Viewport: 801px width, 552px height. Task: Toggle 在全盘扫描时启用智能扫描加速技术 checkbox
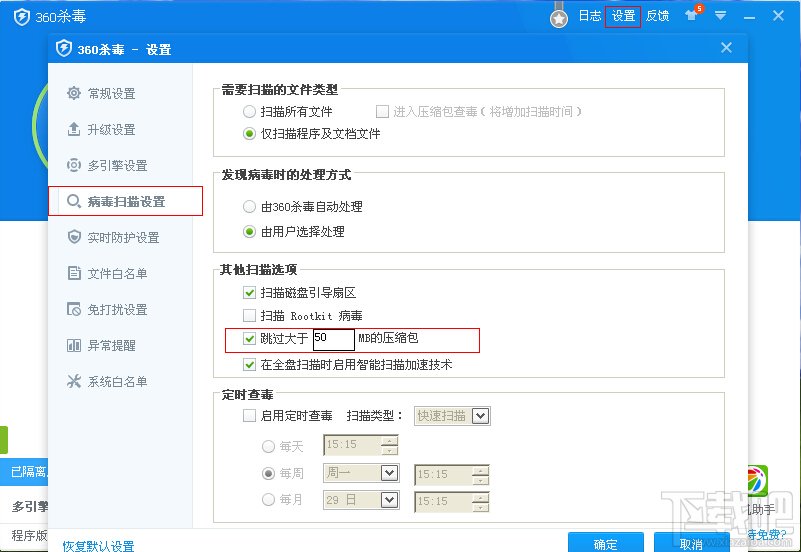click(249, 365)
